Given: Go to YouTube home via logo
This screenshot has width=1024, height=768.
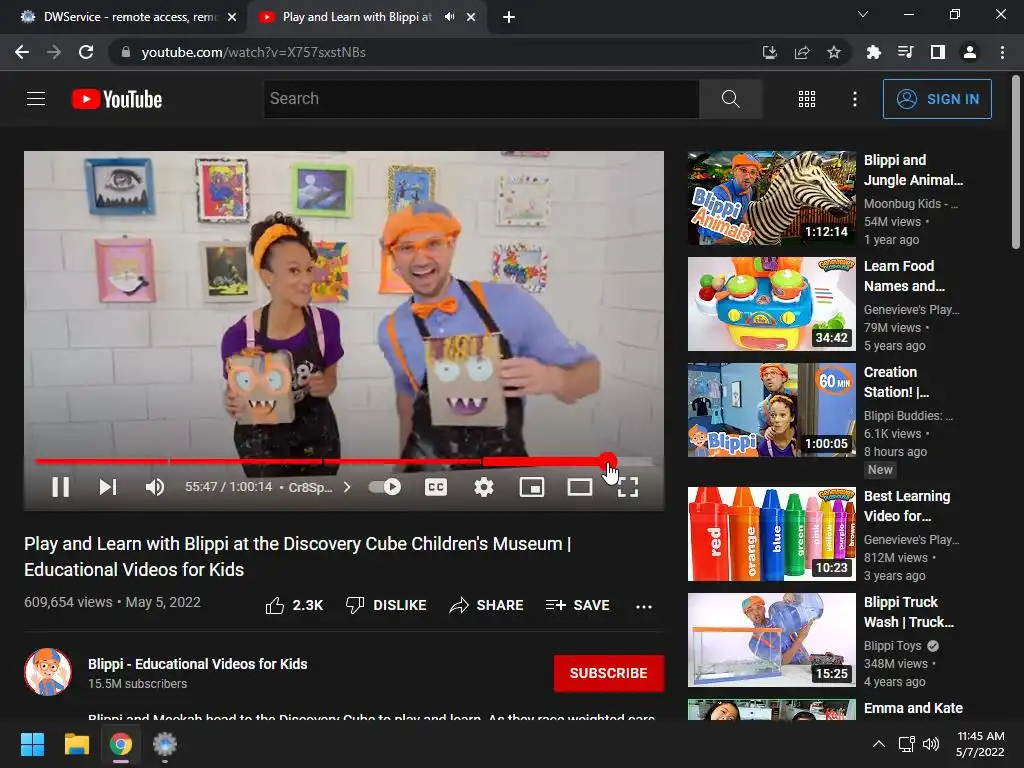Looking at the screenshot, I should click(x=117, y=99).
